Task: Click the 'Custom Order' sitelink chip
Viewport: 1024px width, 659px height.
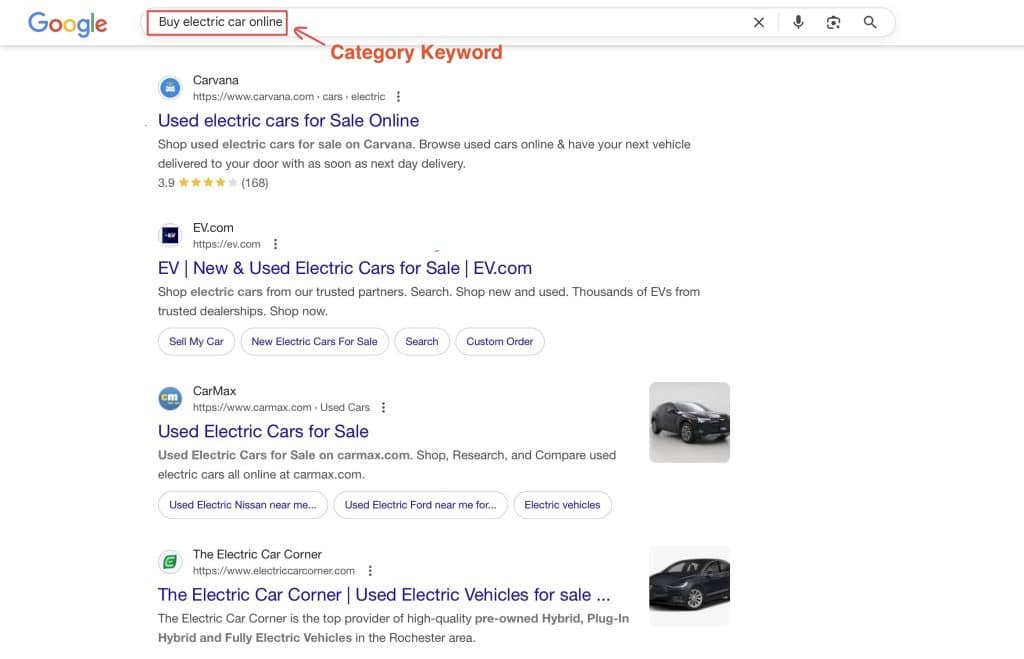Action: click(x=500, y=342)
